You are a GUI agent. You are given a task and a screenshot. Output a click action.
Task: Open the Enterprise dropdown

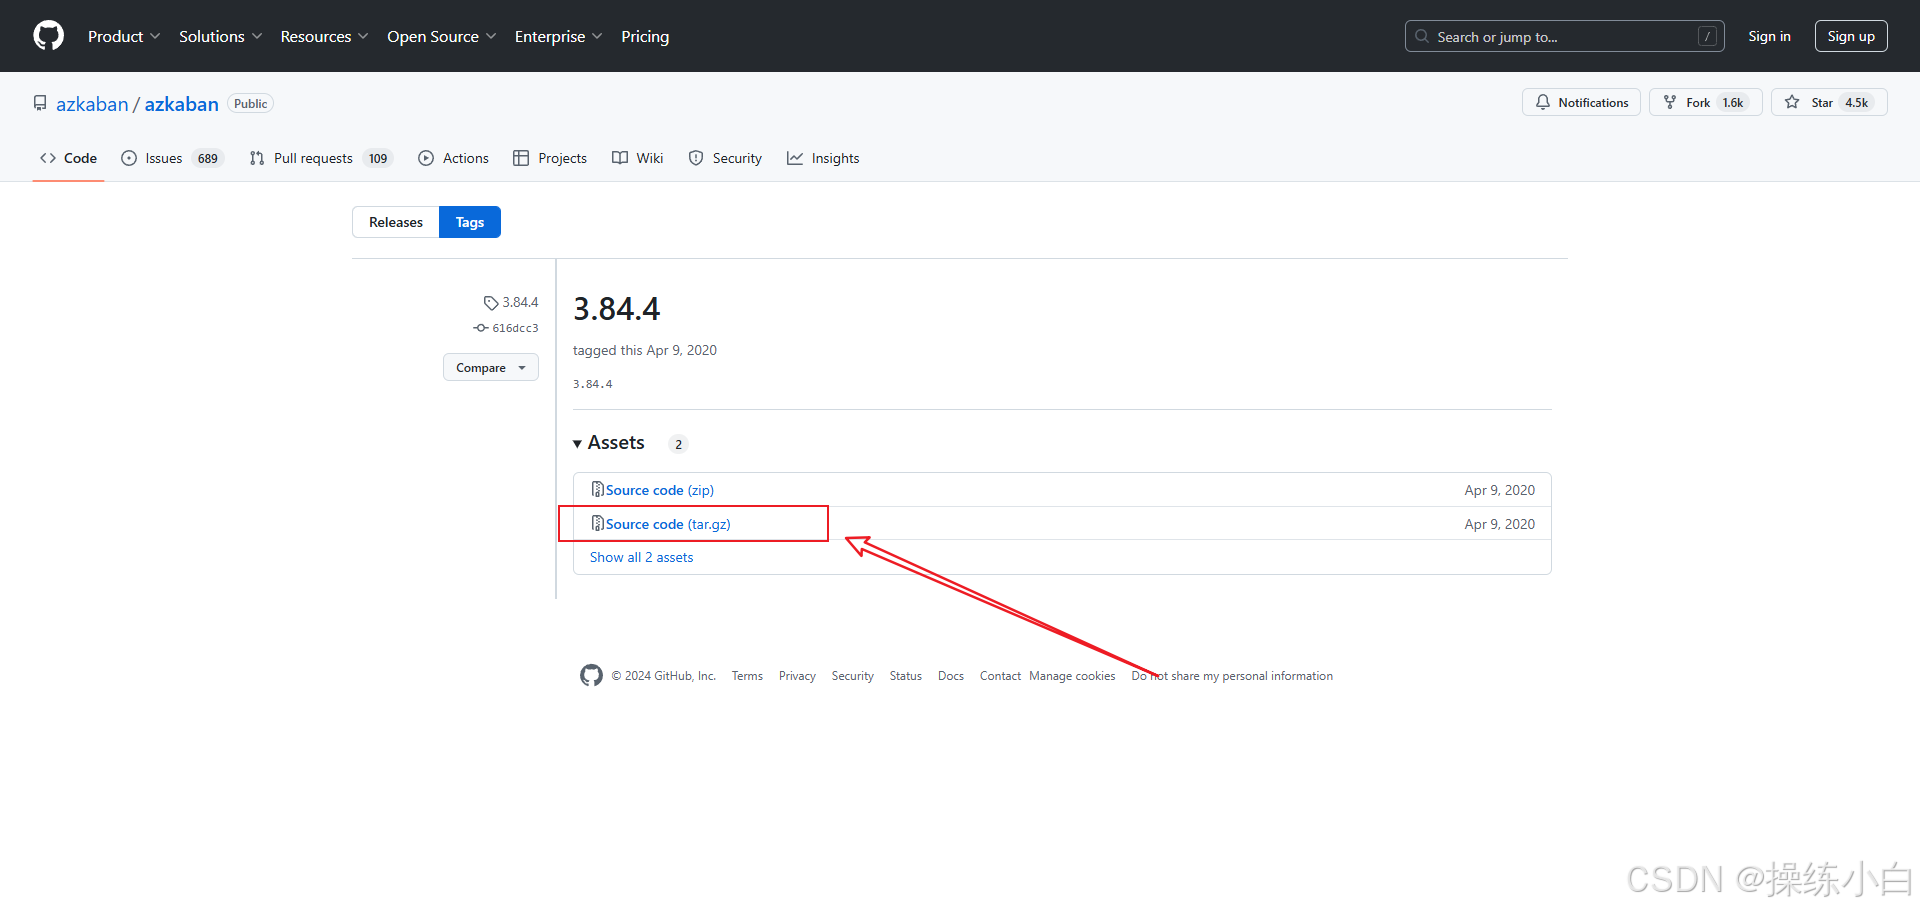pyautogui.click(x=558, y=36)
